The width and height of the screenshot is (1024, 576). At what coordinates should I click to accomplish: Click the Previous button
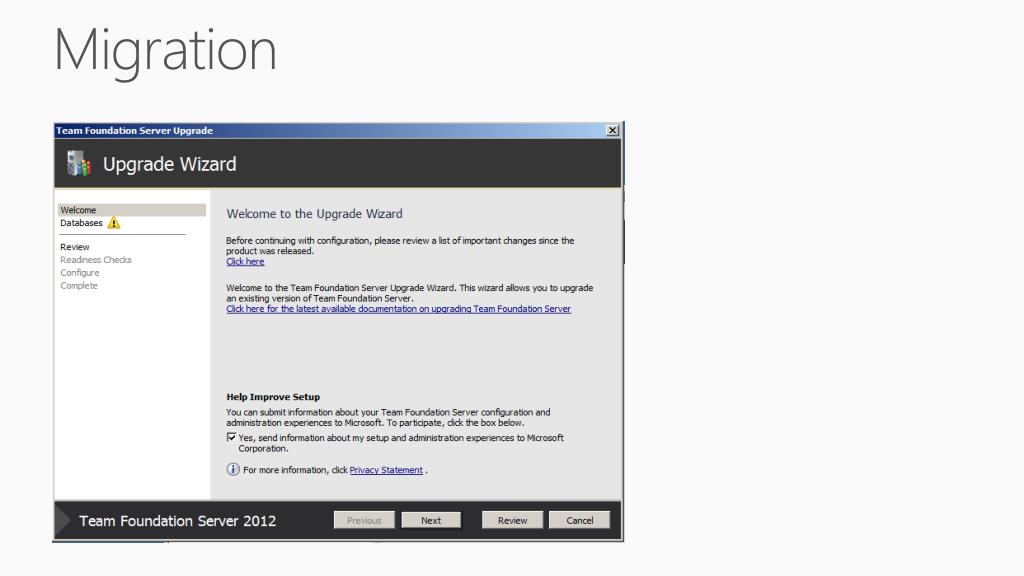point(364,520)
